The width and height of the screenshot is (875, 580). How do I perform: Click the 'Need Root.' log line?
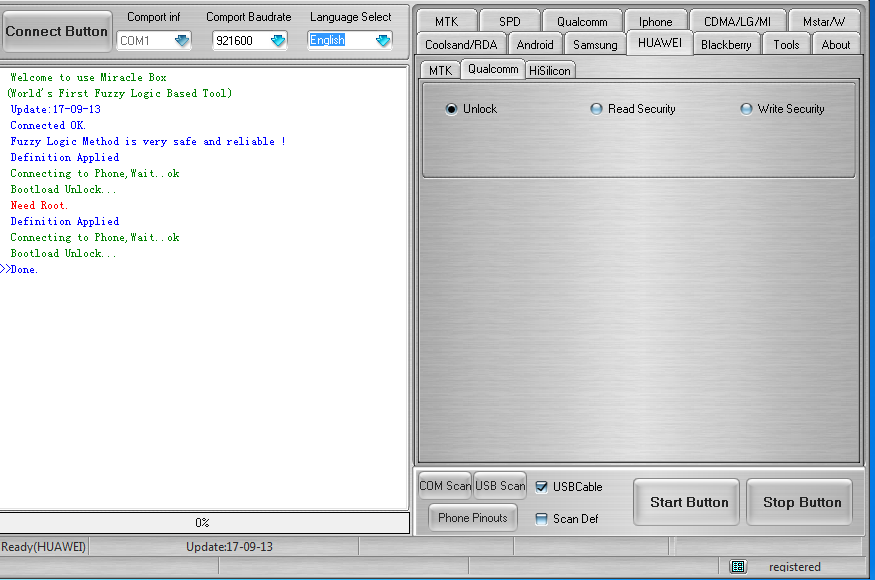click(39, 205)
